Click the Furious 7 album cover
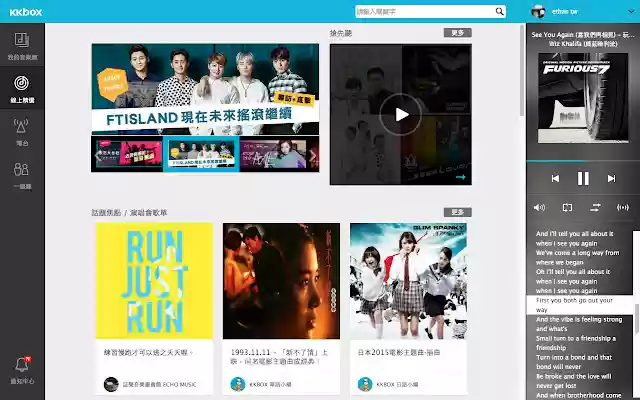This screenshot has width=640, height=400. pyautogui.click(x=583, y=98)
